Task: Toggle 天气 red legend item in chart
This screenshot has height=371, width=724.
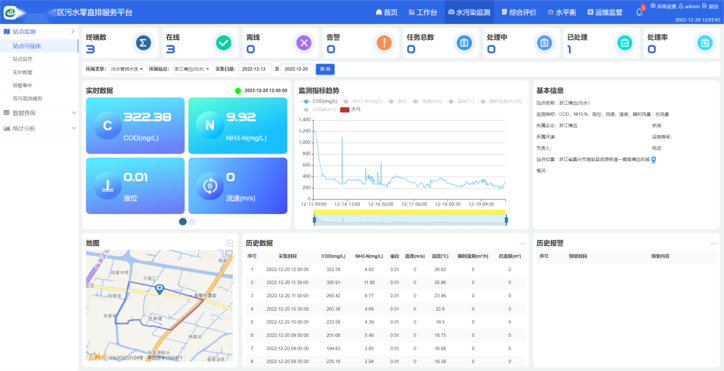Action: (x=350, y=109)
